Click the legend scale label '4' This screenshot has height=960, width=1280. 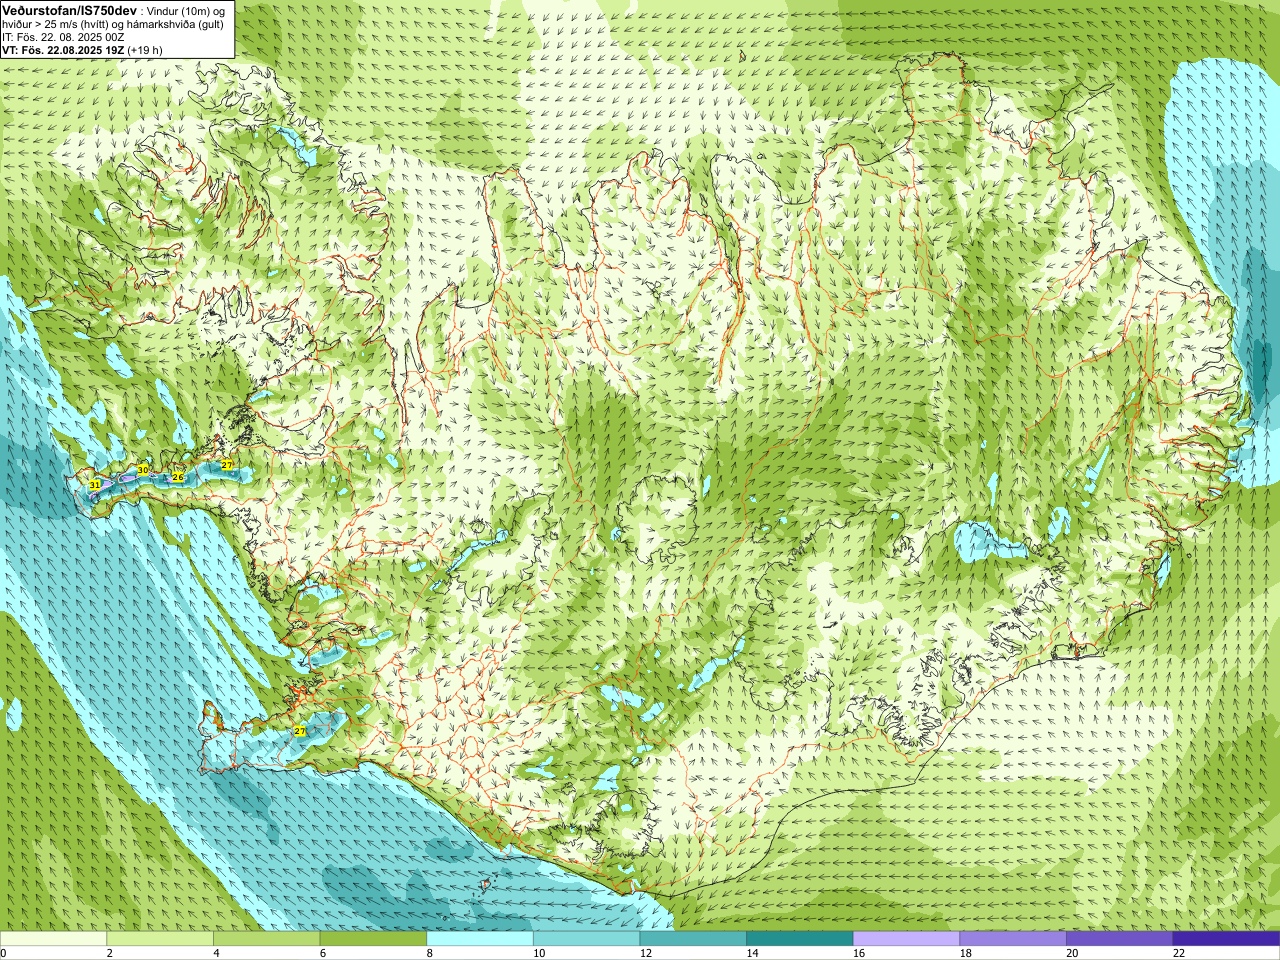point(216,954)
